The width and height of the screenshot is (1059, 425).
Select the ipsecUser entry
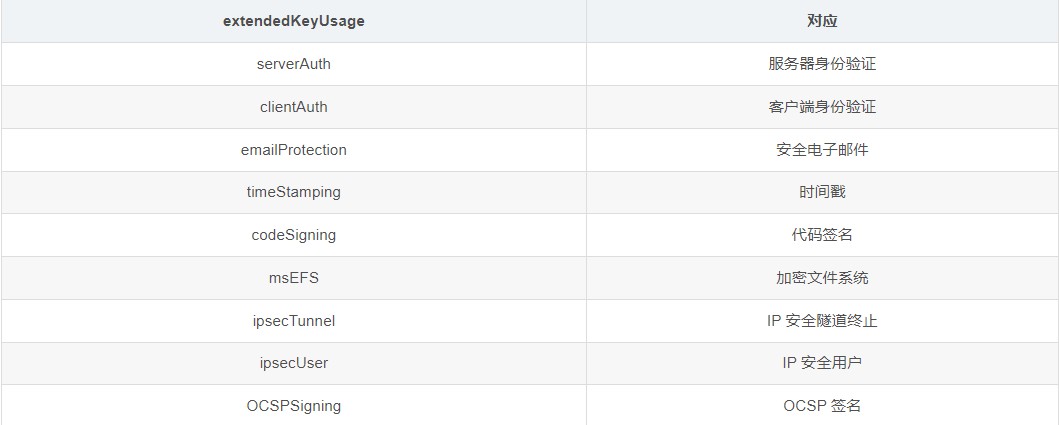coord(293,363)
